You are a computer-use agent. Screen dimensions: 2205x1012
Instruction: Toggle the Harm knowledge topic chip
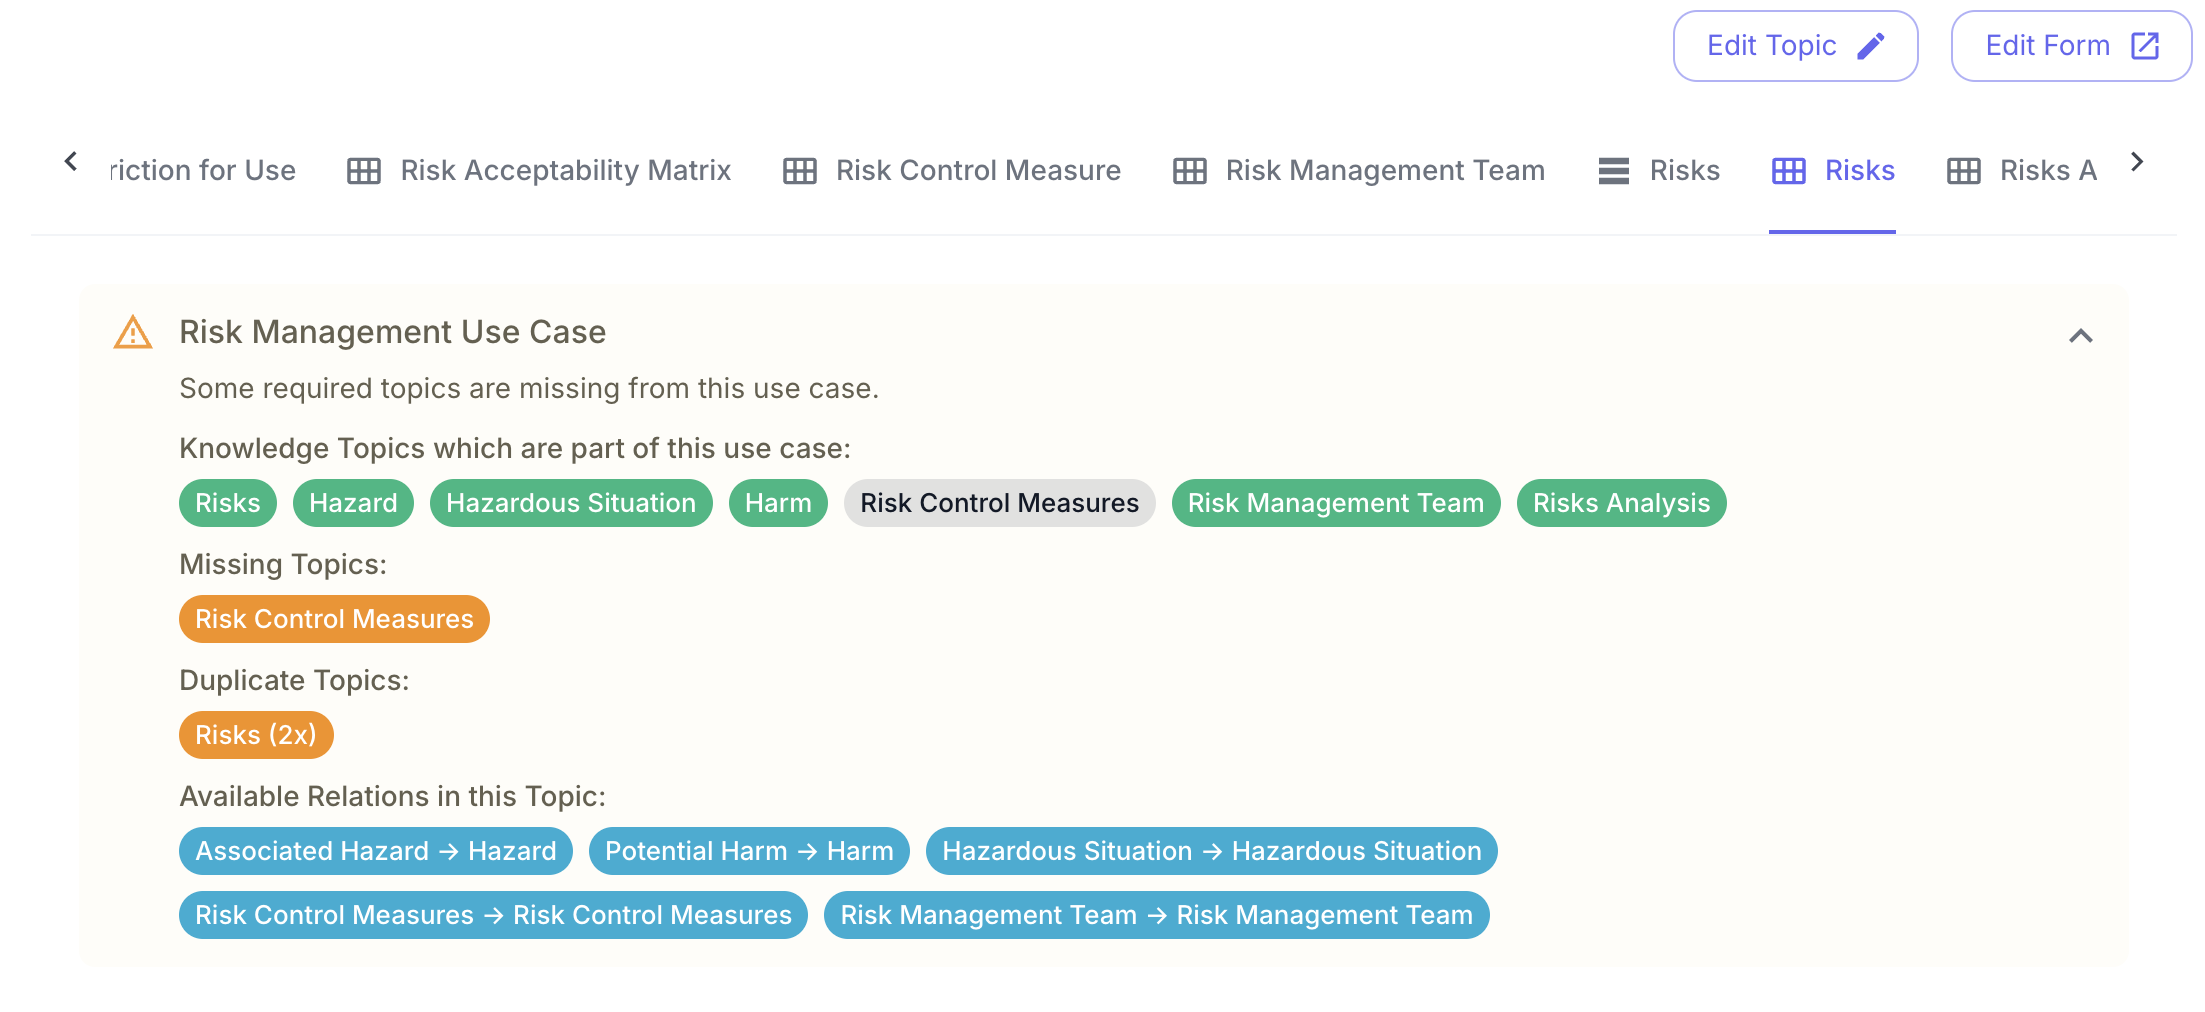tap(778, 503)
